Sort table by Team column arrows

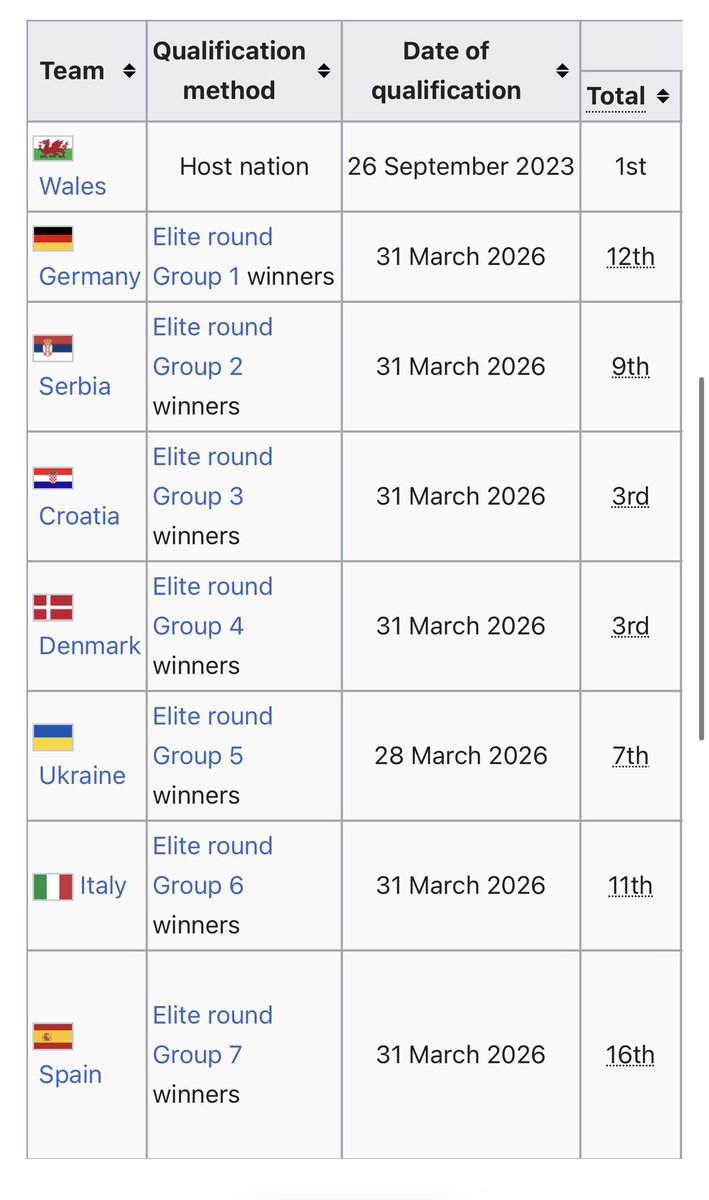[129, 71]
